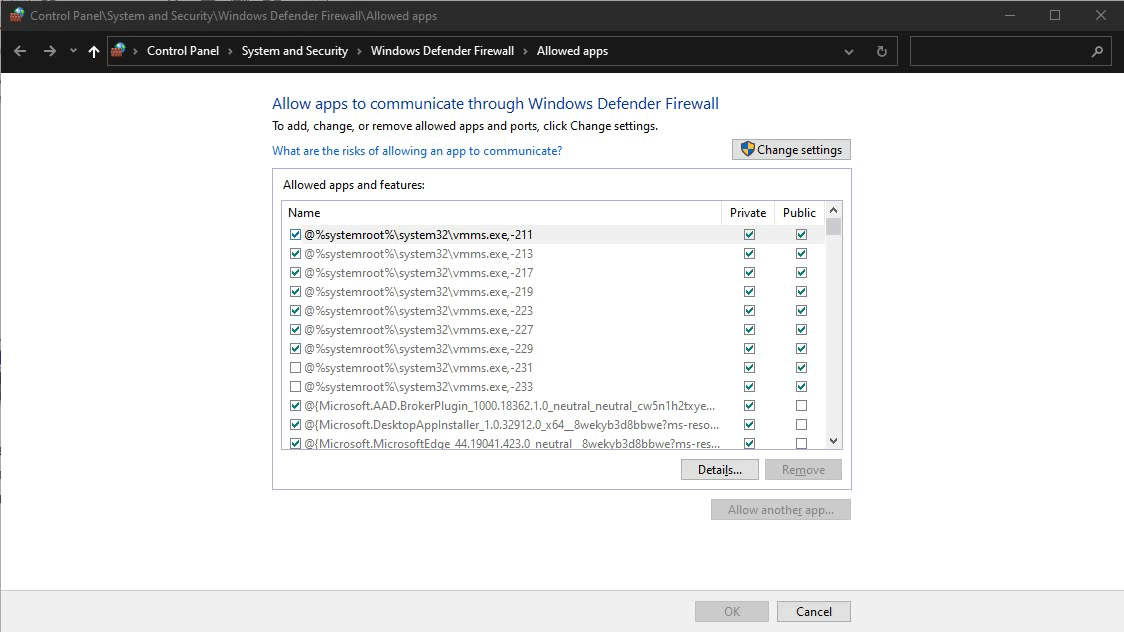Toggle the name checkbox for vmms.exe,-213
Viewport: 1124px width, 632px height.
[295, 254]
